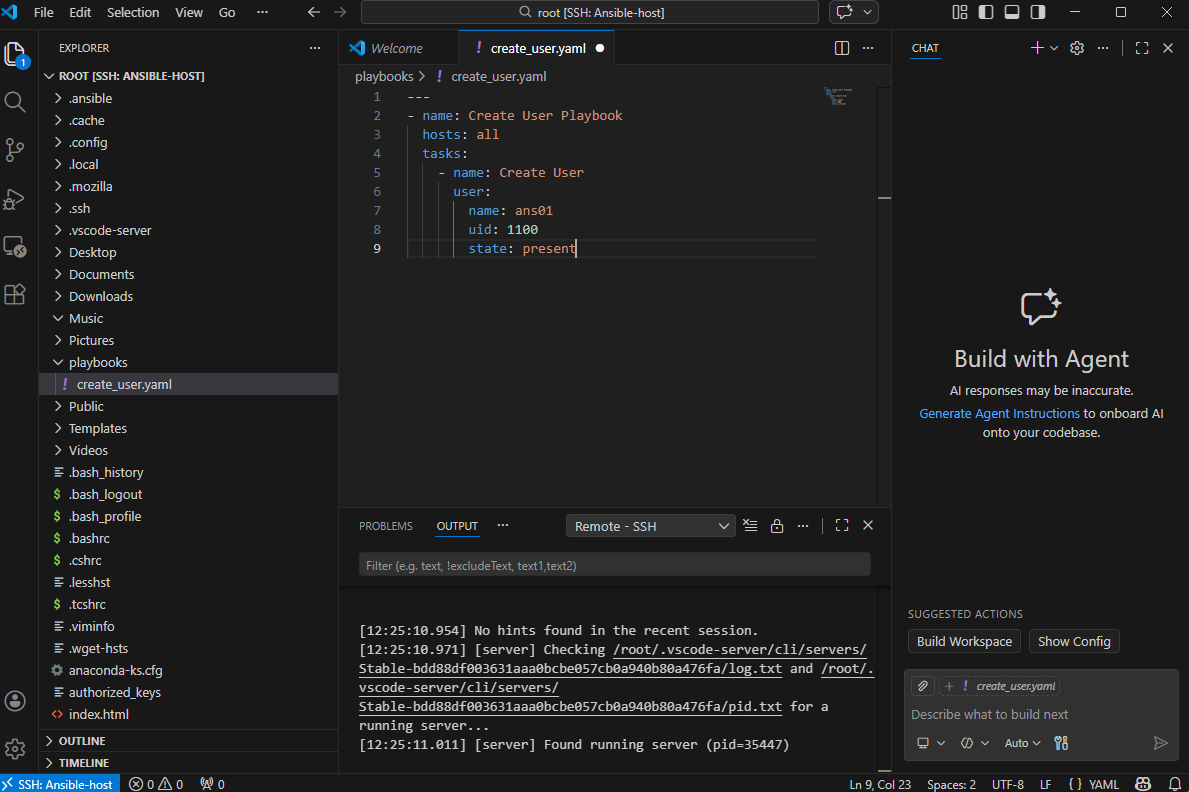Toggle secondary side bar visibility
1189x792 pixels.
pos(1038,12)
